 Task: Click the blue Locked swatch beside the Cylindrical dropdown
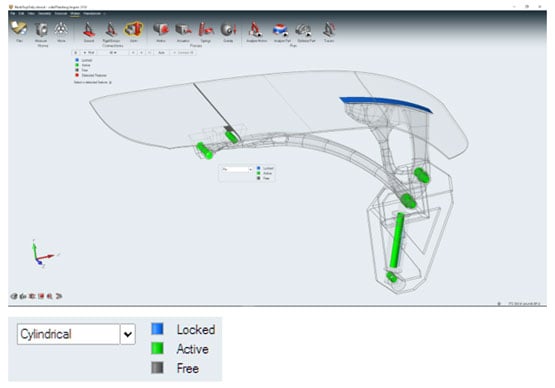pyautogui.click(x=157, y=329)
